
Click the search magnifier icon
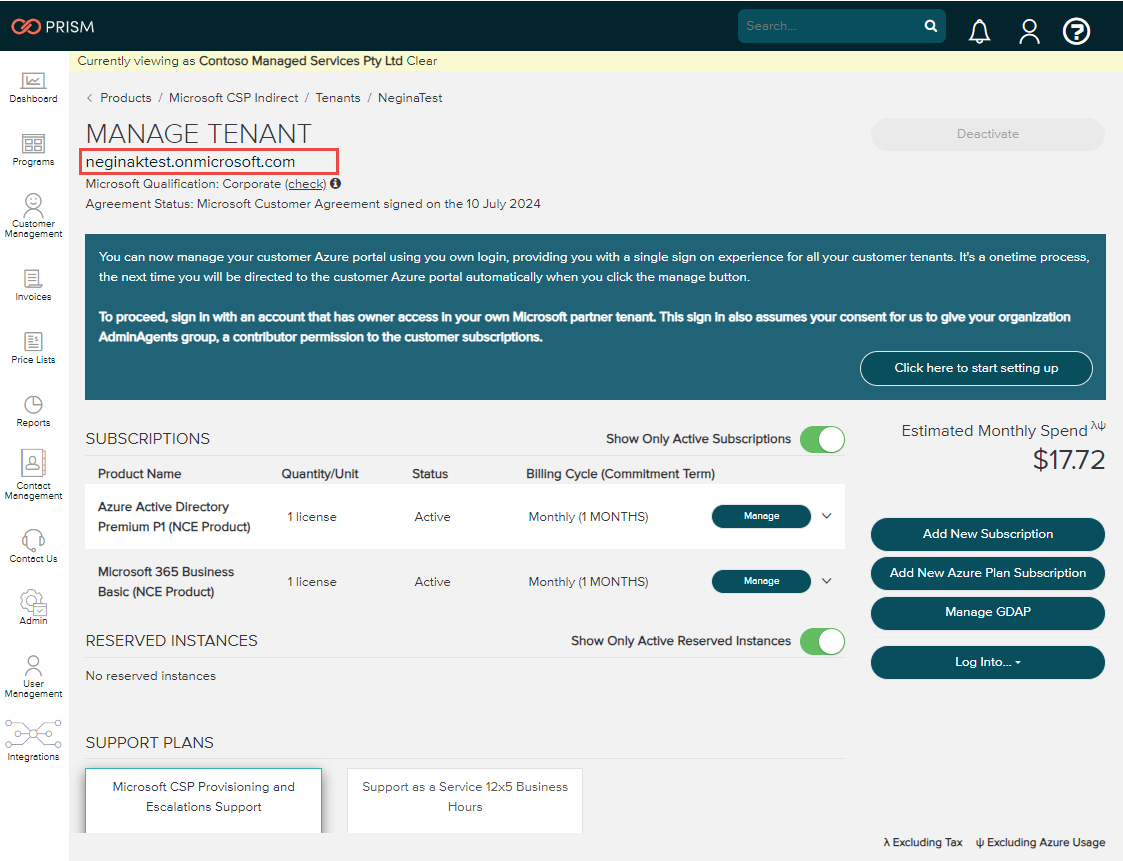pyautogui.click(x=930, y=26)
